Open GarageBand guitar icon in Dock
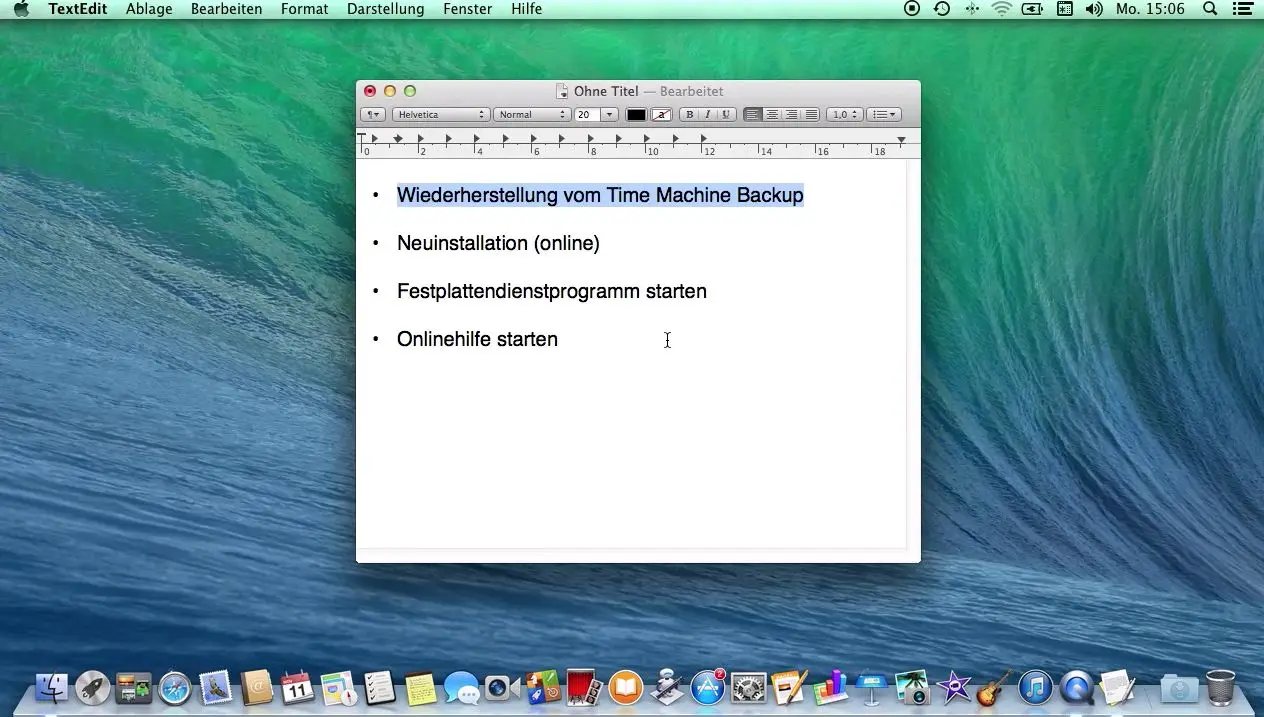The height and width of the screenshot is (717, 1264). 994,687
